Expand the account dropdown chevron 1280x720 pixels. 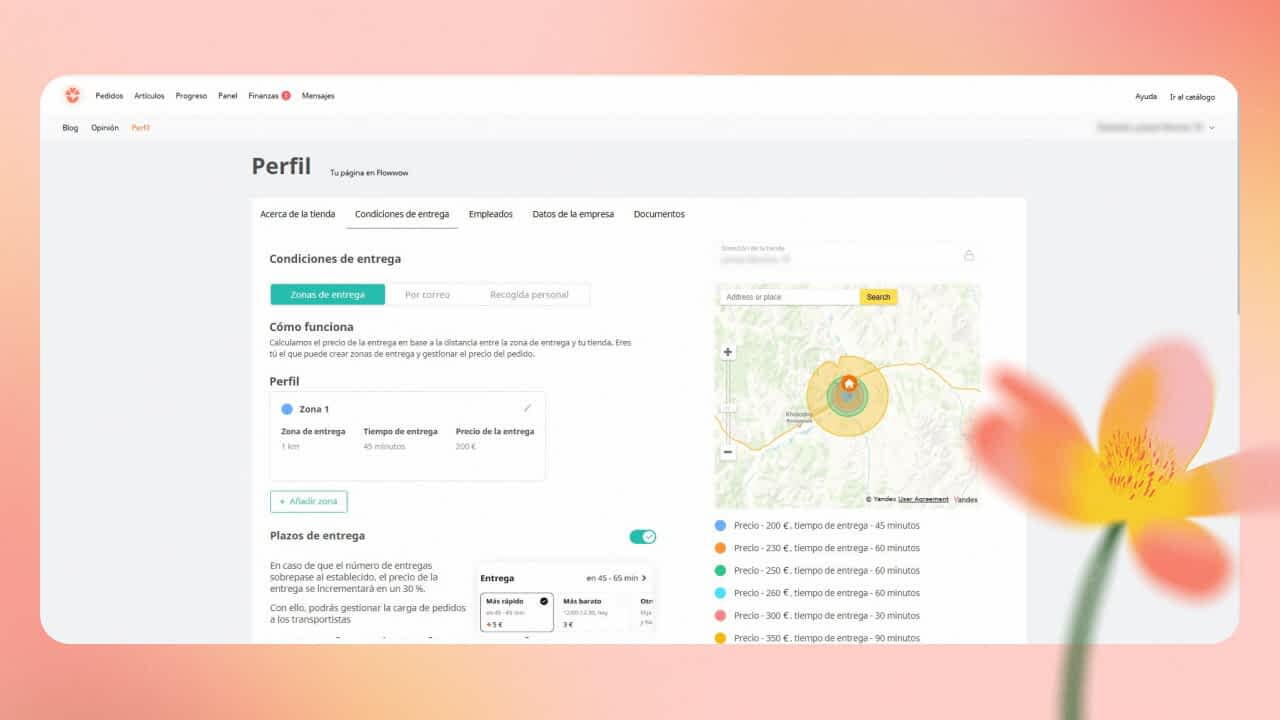click(x=1212, y=128)
